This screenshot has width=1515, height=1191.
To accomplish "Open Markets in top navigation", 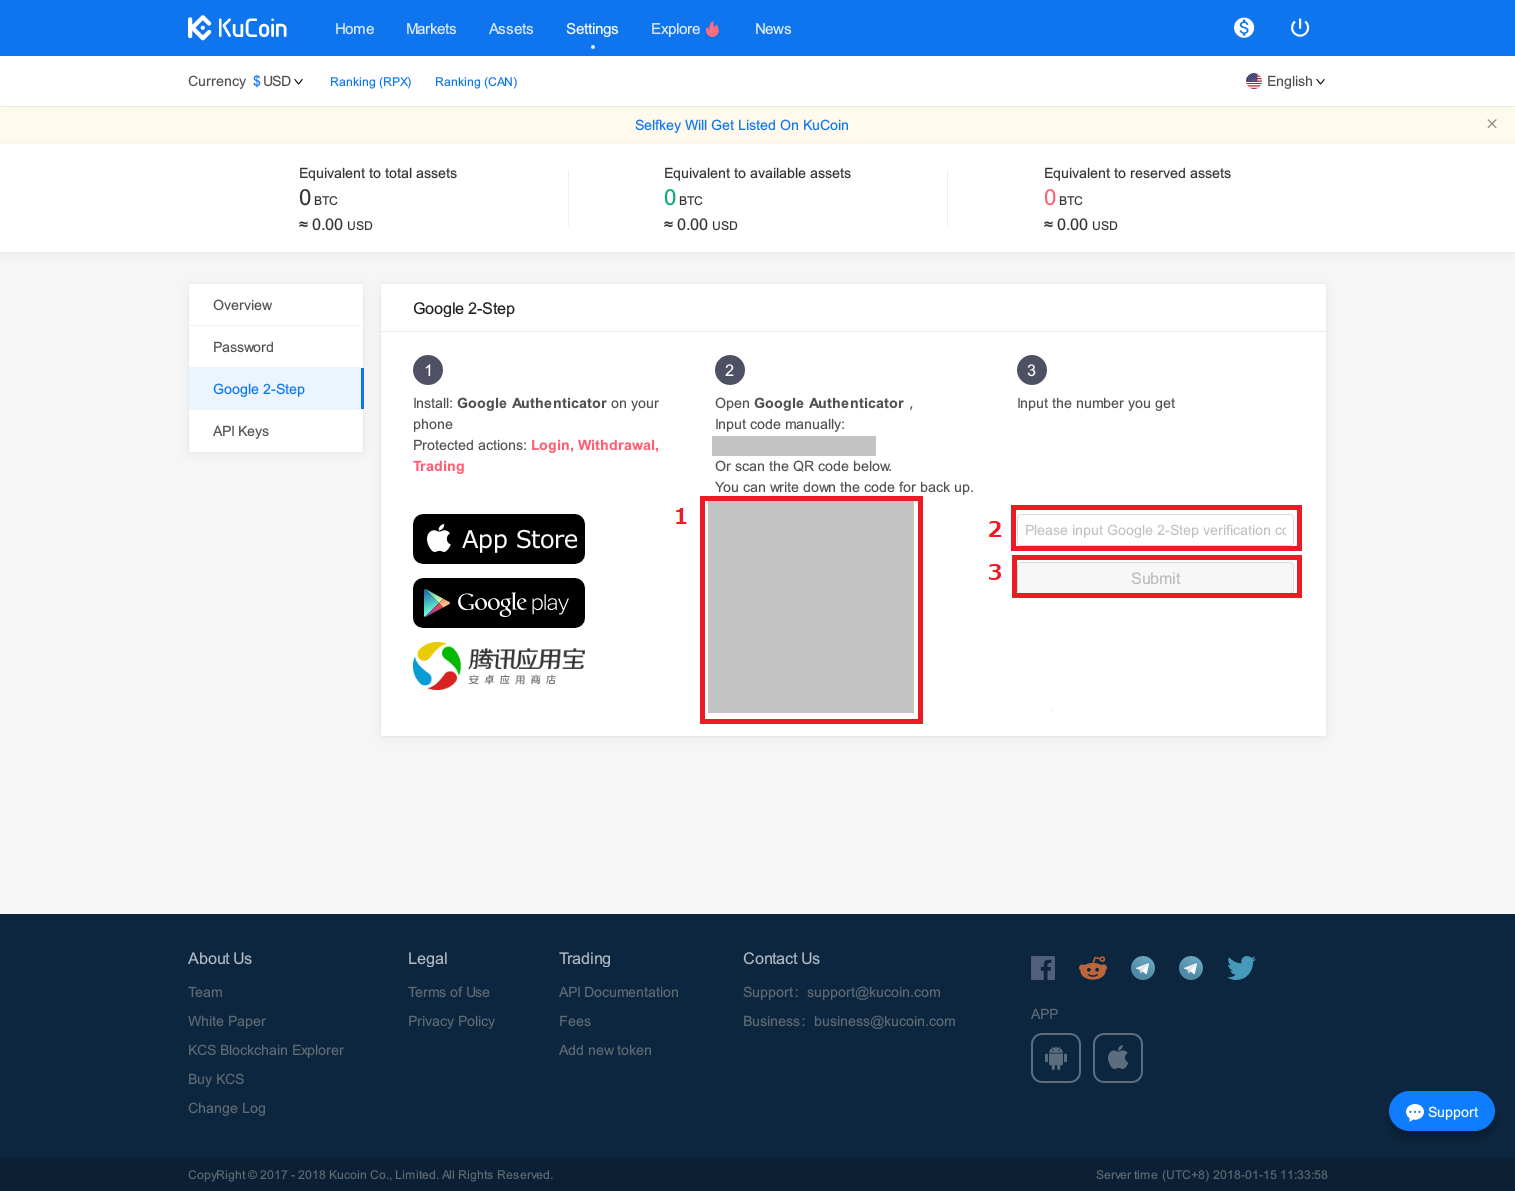I will point(431,29).
